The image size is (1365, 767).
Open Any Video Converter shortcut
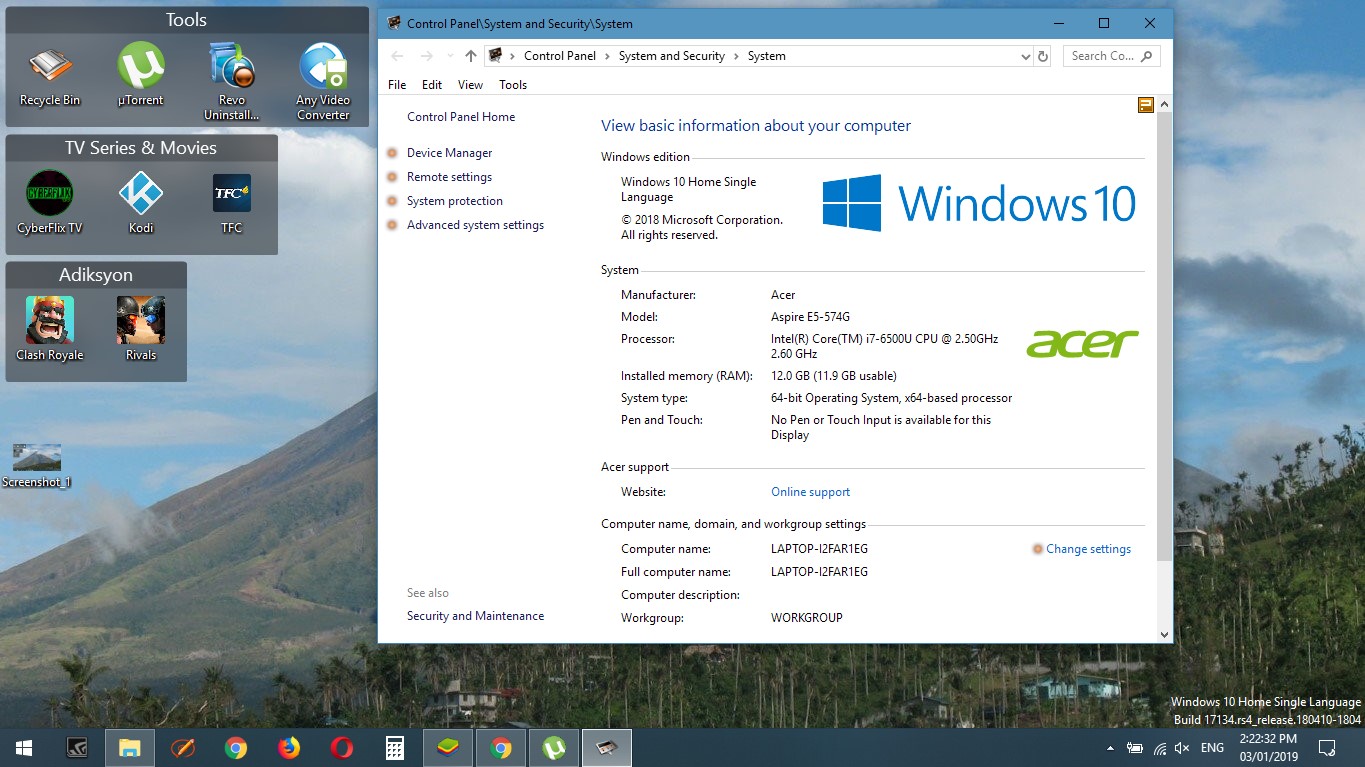[323, 82]
